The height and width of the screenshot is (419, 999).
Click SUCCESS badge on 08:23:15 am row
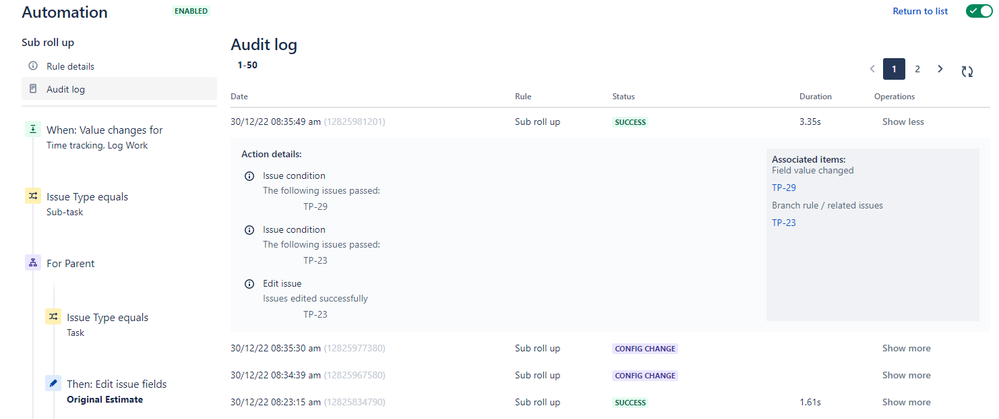pos(630,402)
